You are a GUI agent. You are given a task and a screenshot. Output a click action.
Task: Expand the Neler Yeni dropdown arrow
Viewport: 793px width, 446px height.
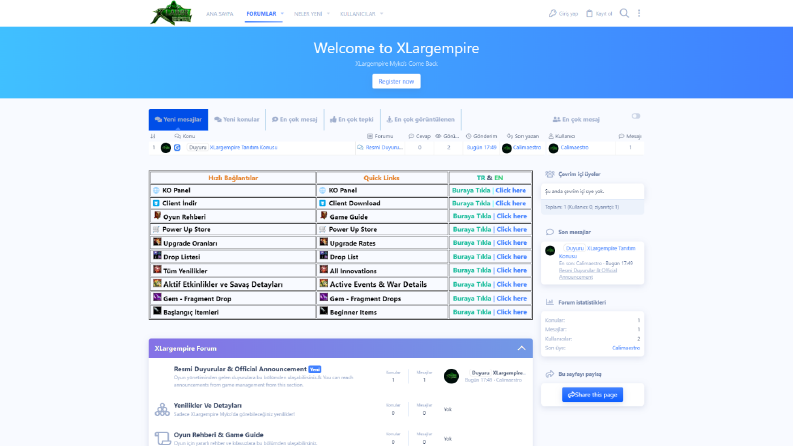click(328, 14)
